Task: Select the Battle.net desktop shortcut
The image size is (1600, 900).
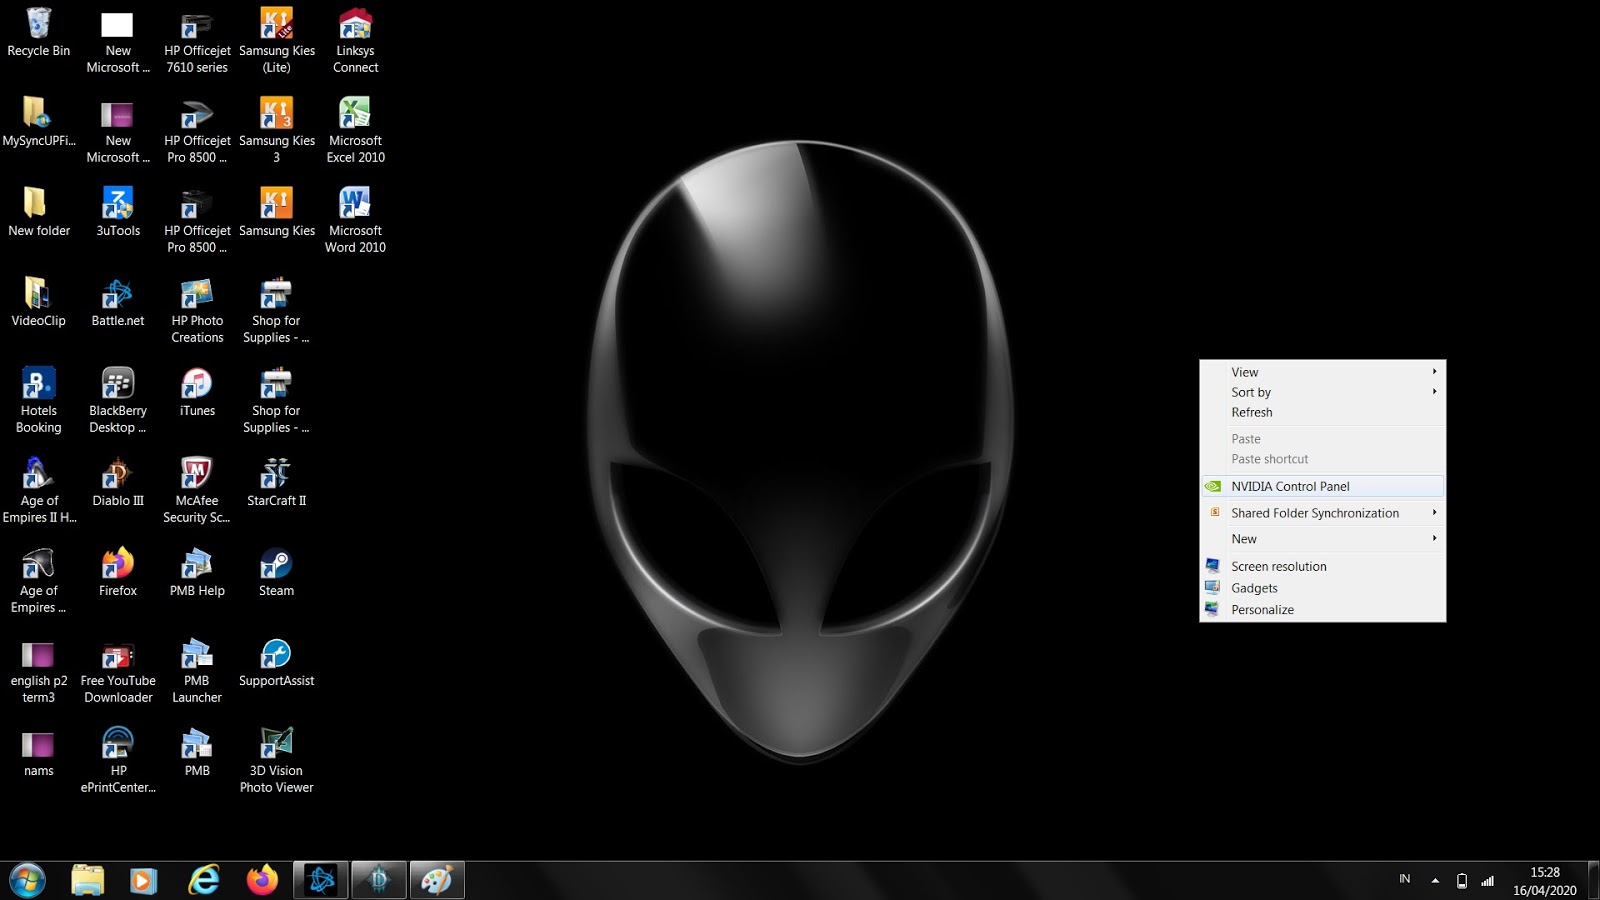Action: tap(118, 302)
